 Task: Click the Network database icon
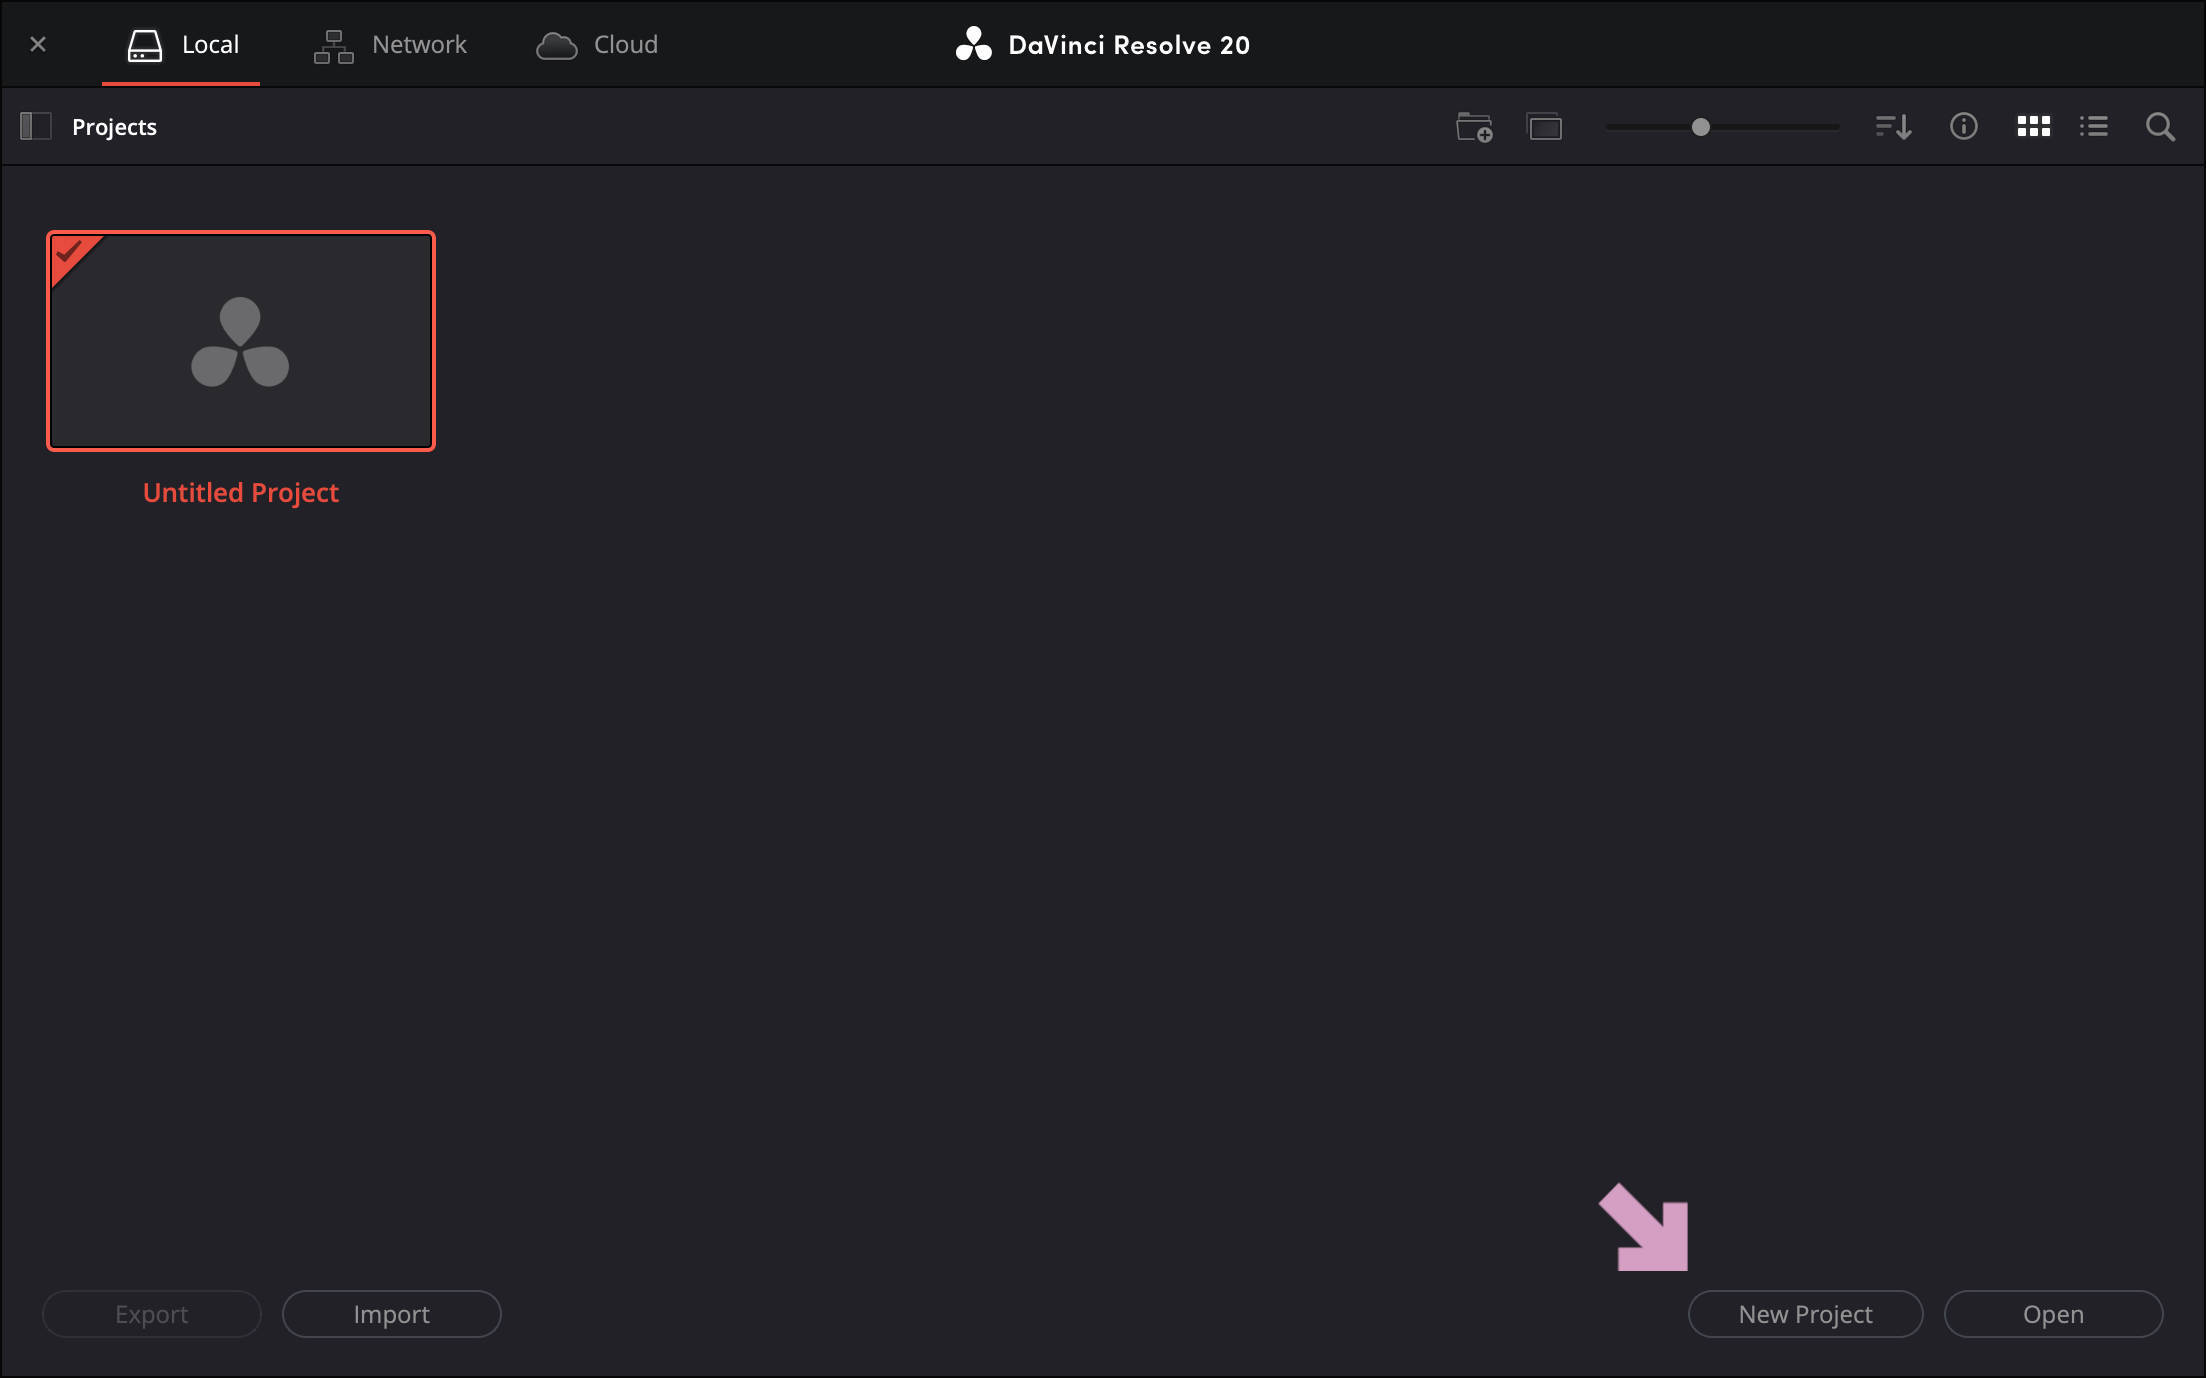point(331,44)
